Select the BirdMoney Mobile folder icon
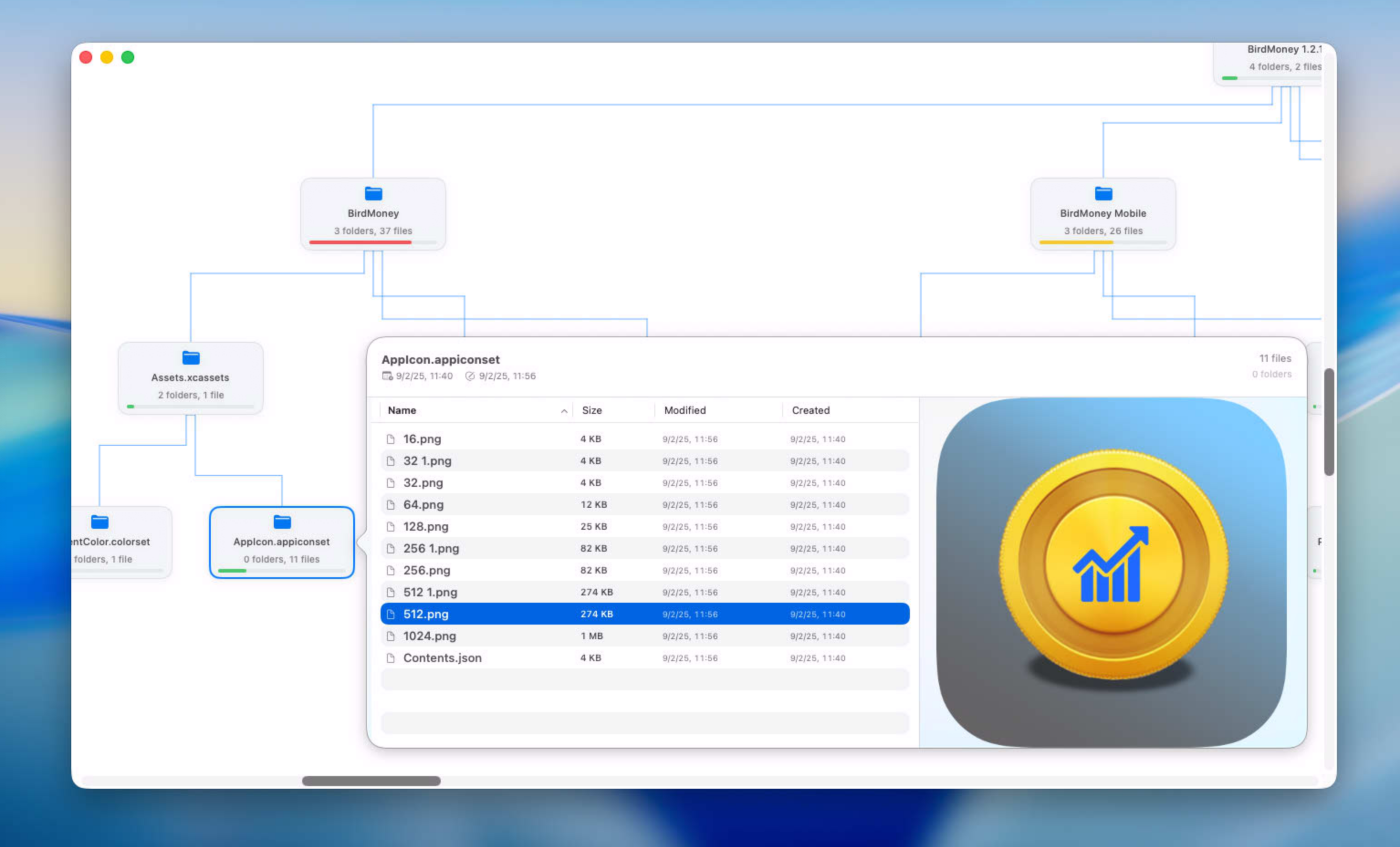Screen dimensions: 1400x847 pyautogui.click(x=1103, y=194)
